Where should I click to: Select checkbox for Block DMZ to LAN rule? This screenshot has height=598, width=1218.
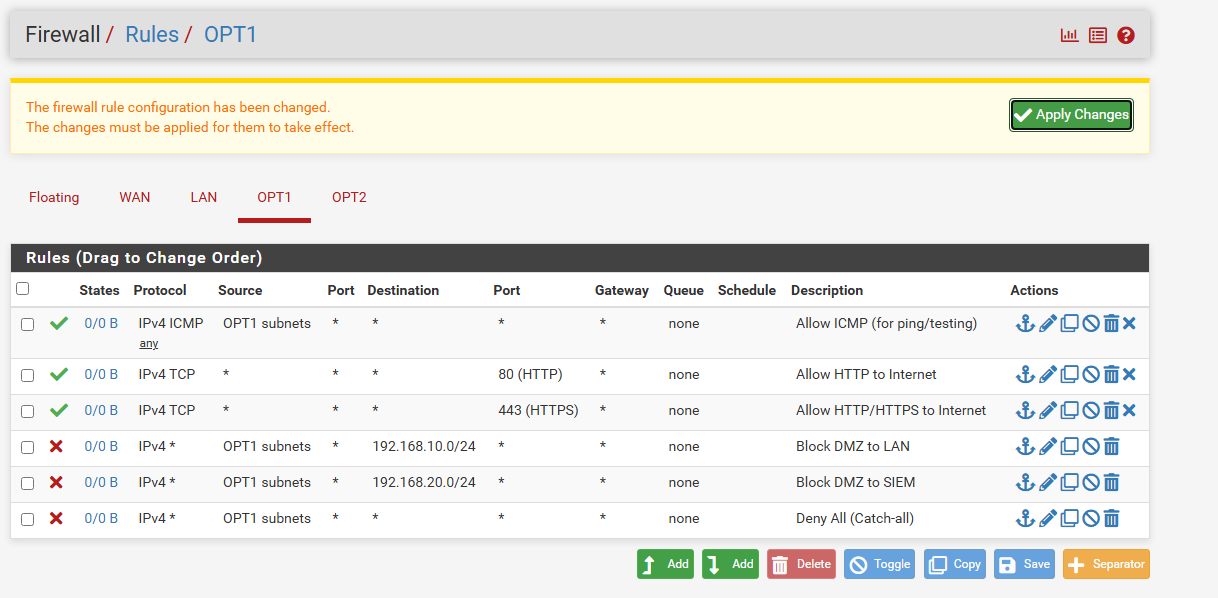(28, 447)
